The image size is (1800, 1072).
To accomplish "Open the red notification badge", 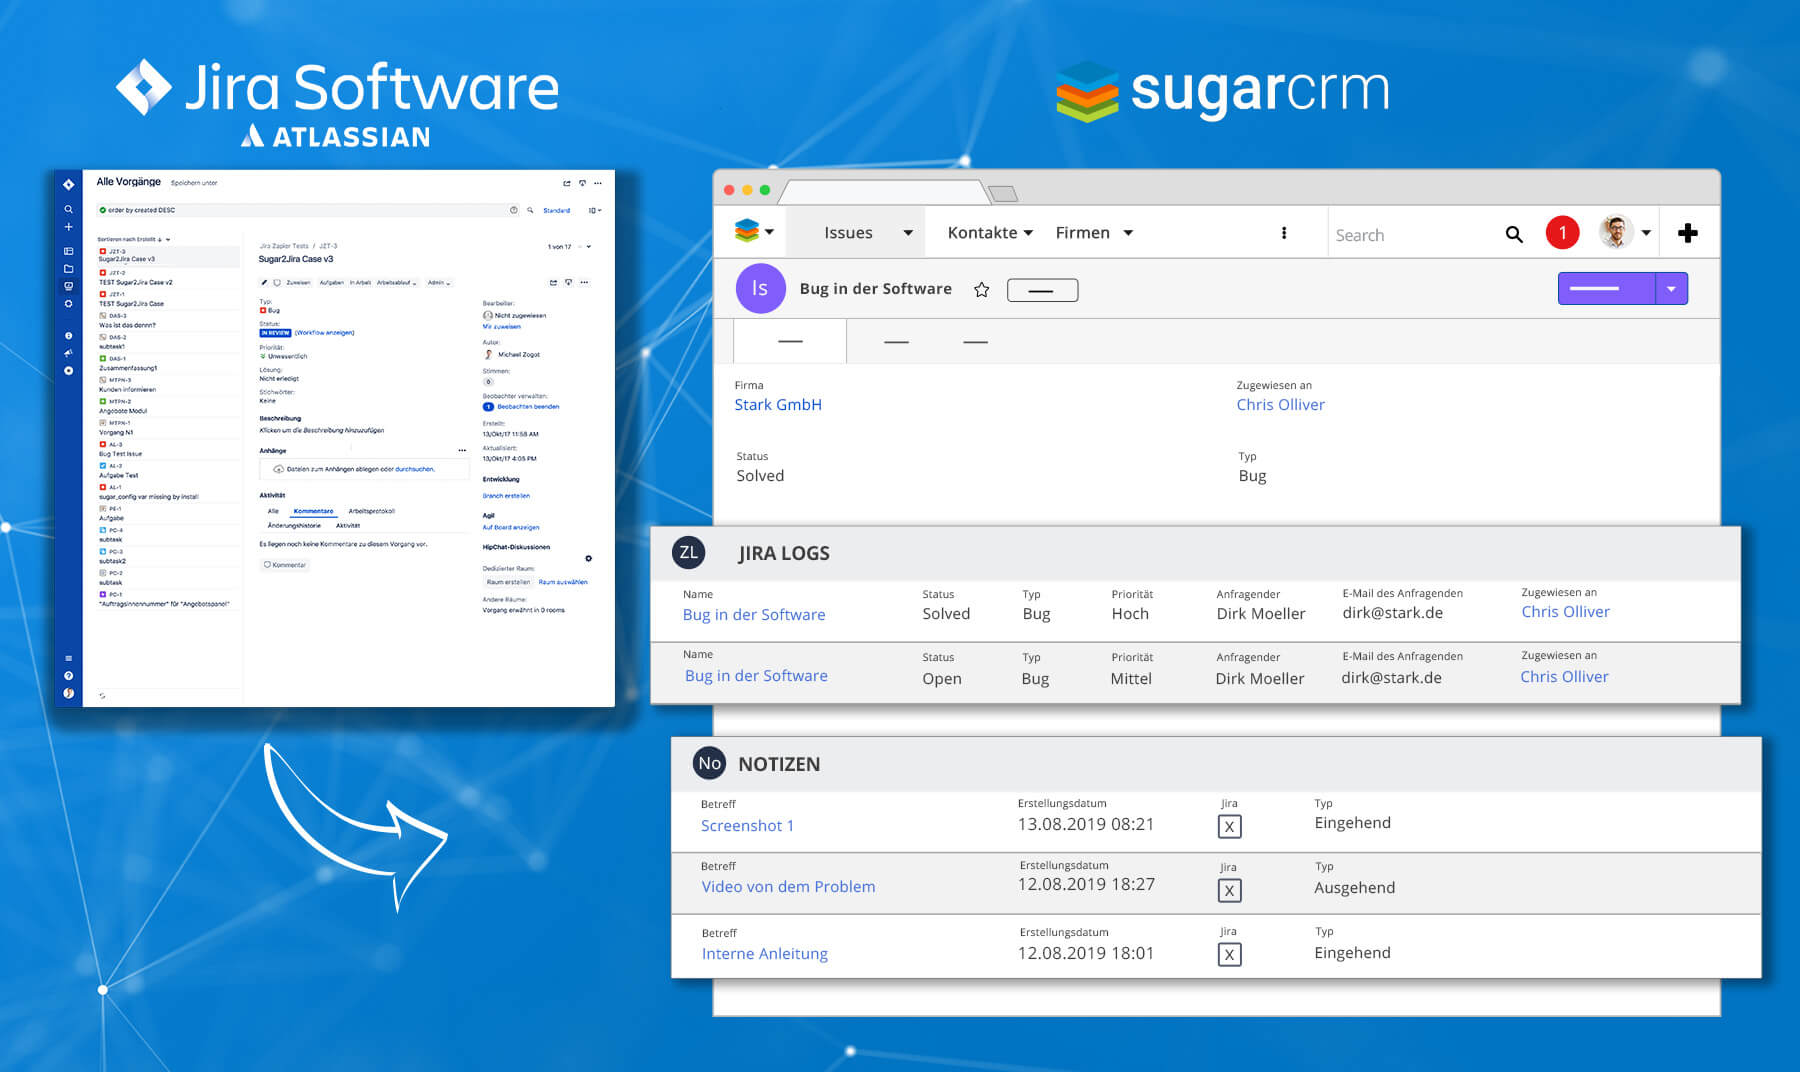I will click(x=1562, y=233).
